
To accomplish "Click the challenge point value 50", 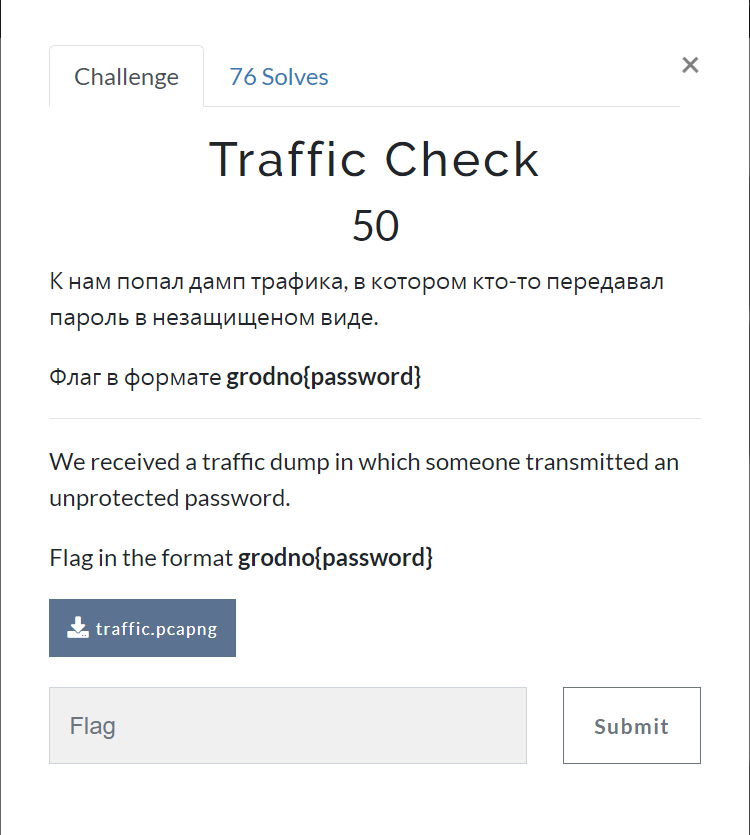I will pos(375,226).
